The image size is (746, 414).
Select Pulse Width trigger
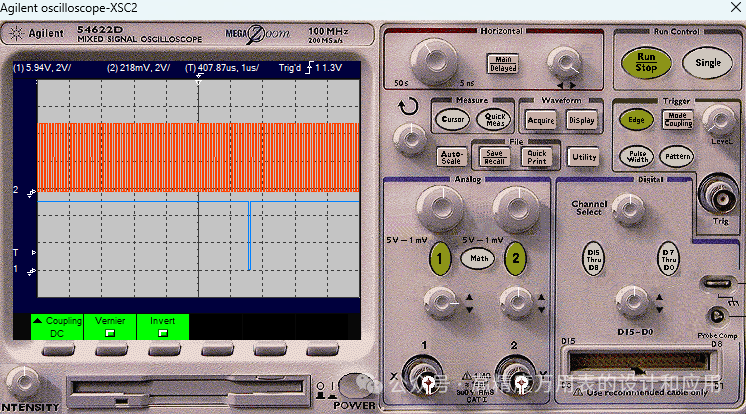(x=637, y=156)
